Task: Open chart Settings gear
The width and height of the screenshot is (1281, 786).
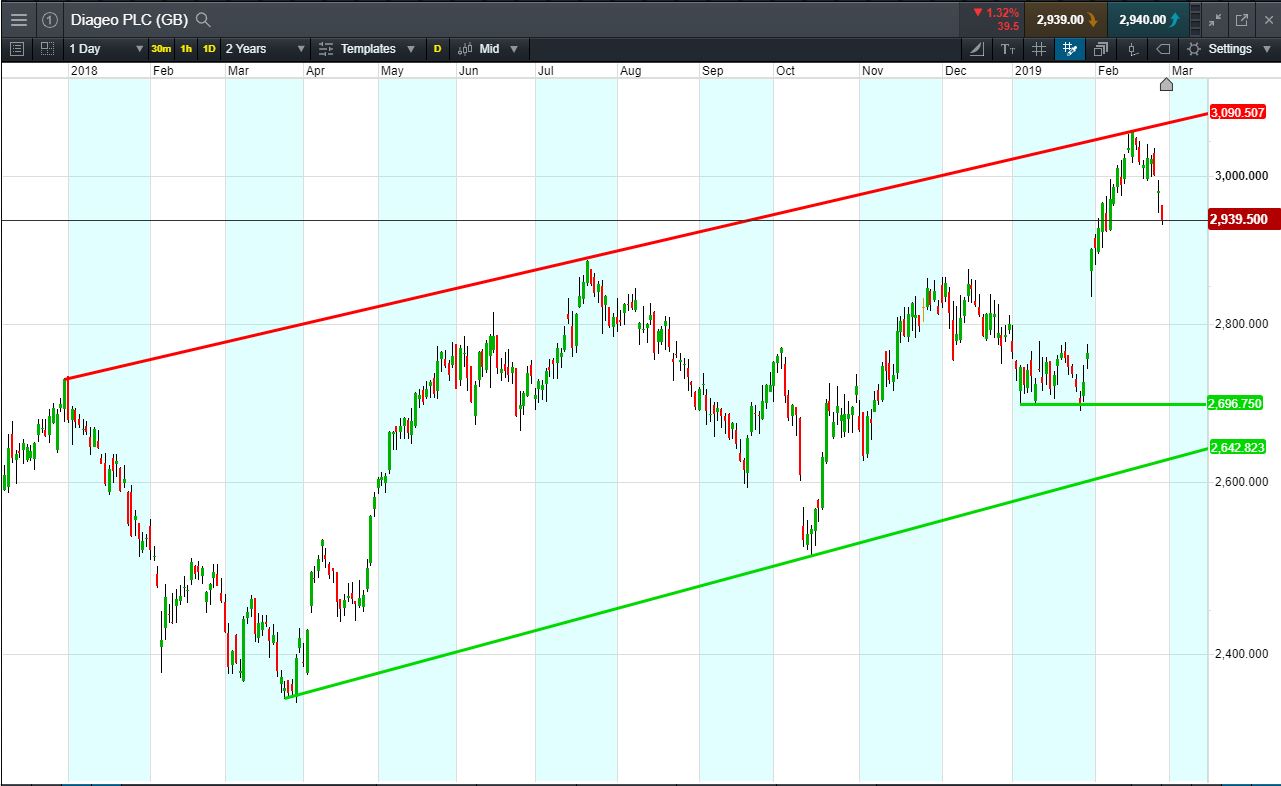Action: (x=1194, y=48)
